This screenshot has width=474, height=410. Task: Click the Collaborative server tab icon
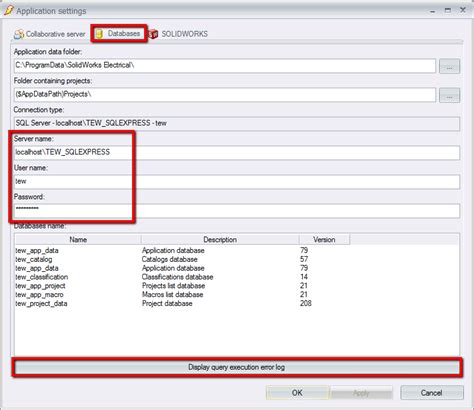coord(19,34)
